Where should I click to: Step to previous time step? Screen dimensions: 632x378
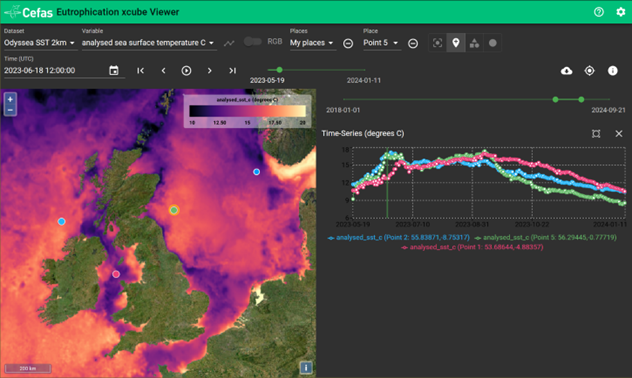click(163, 71)
